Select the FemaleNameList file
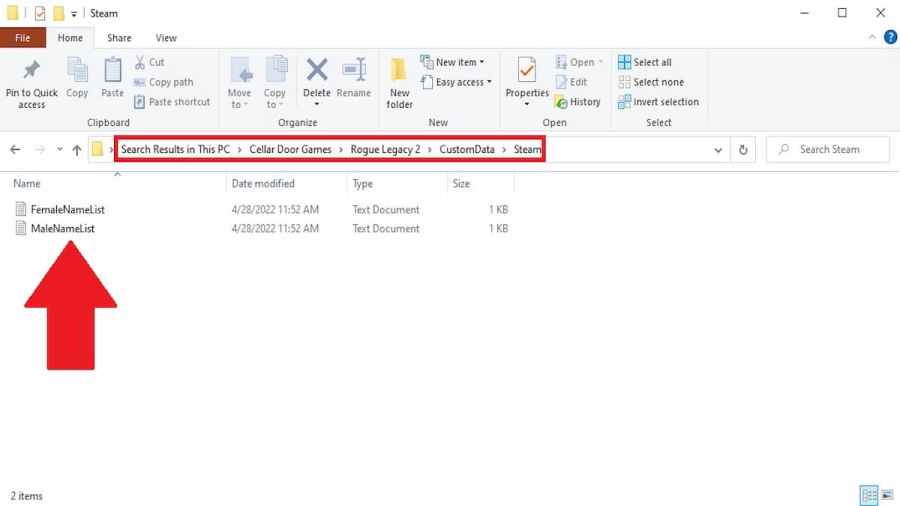 tap(68, 209)
